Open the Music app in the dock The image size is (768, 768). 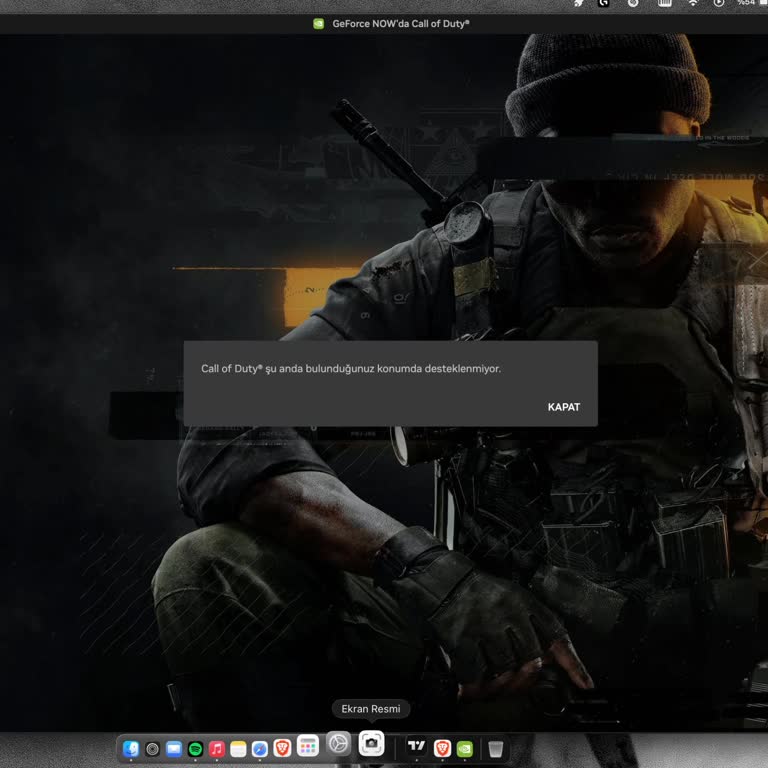(x=216, y=748)
